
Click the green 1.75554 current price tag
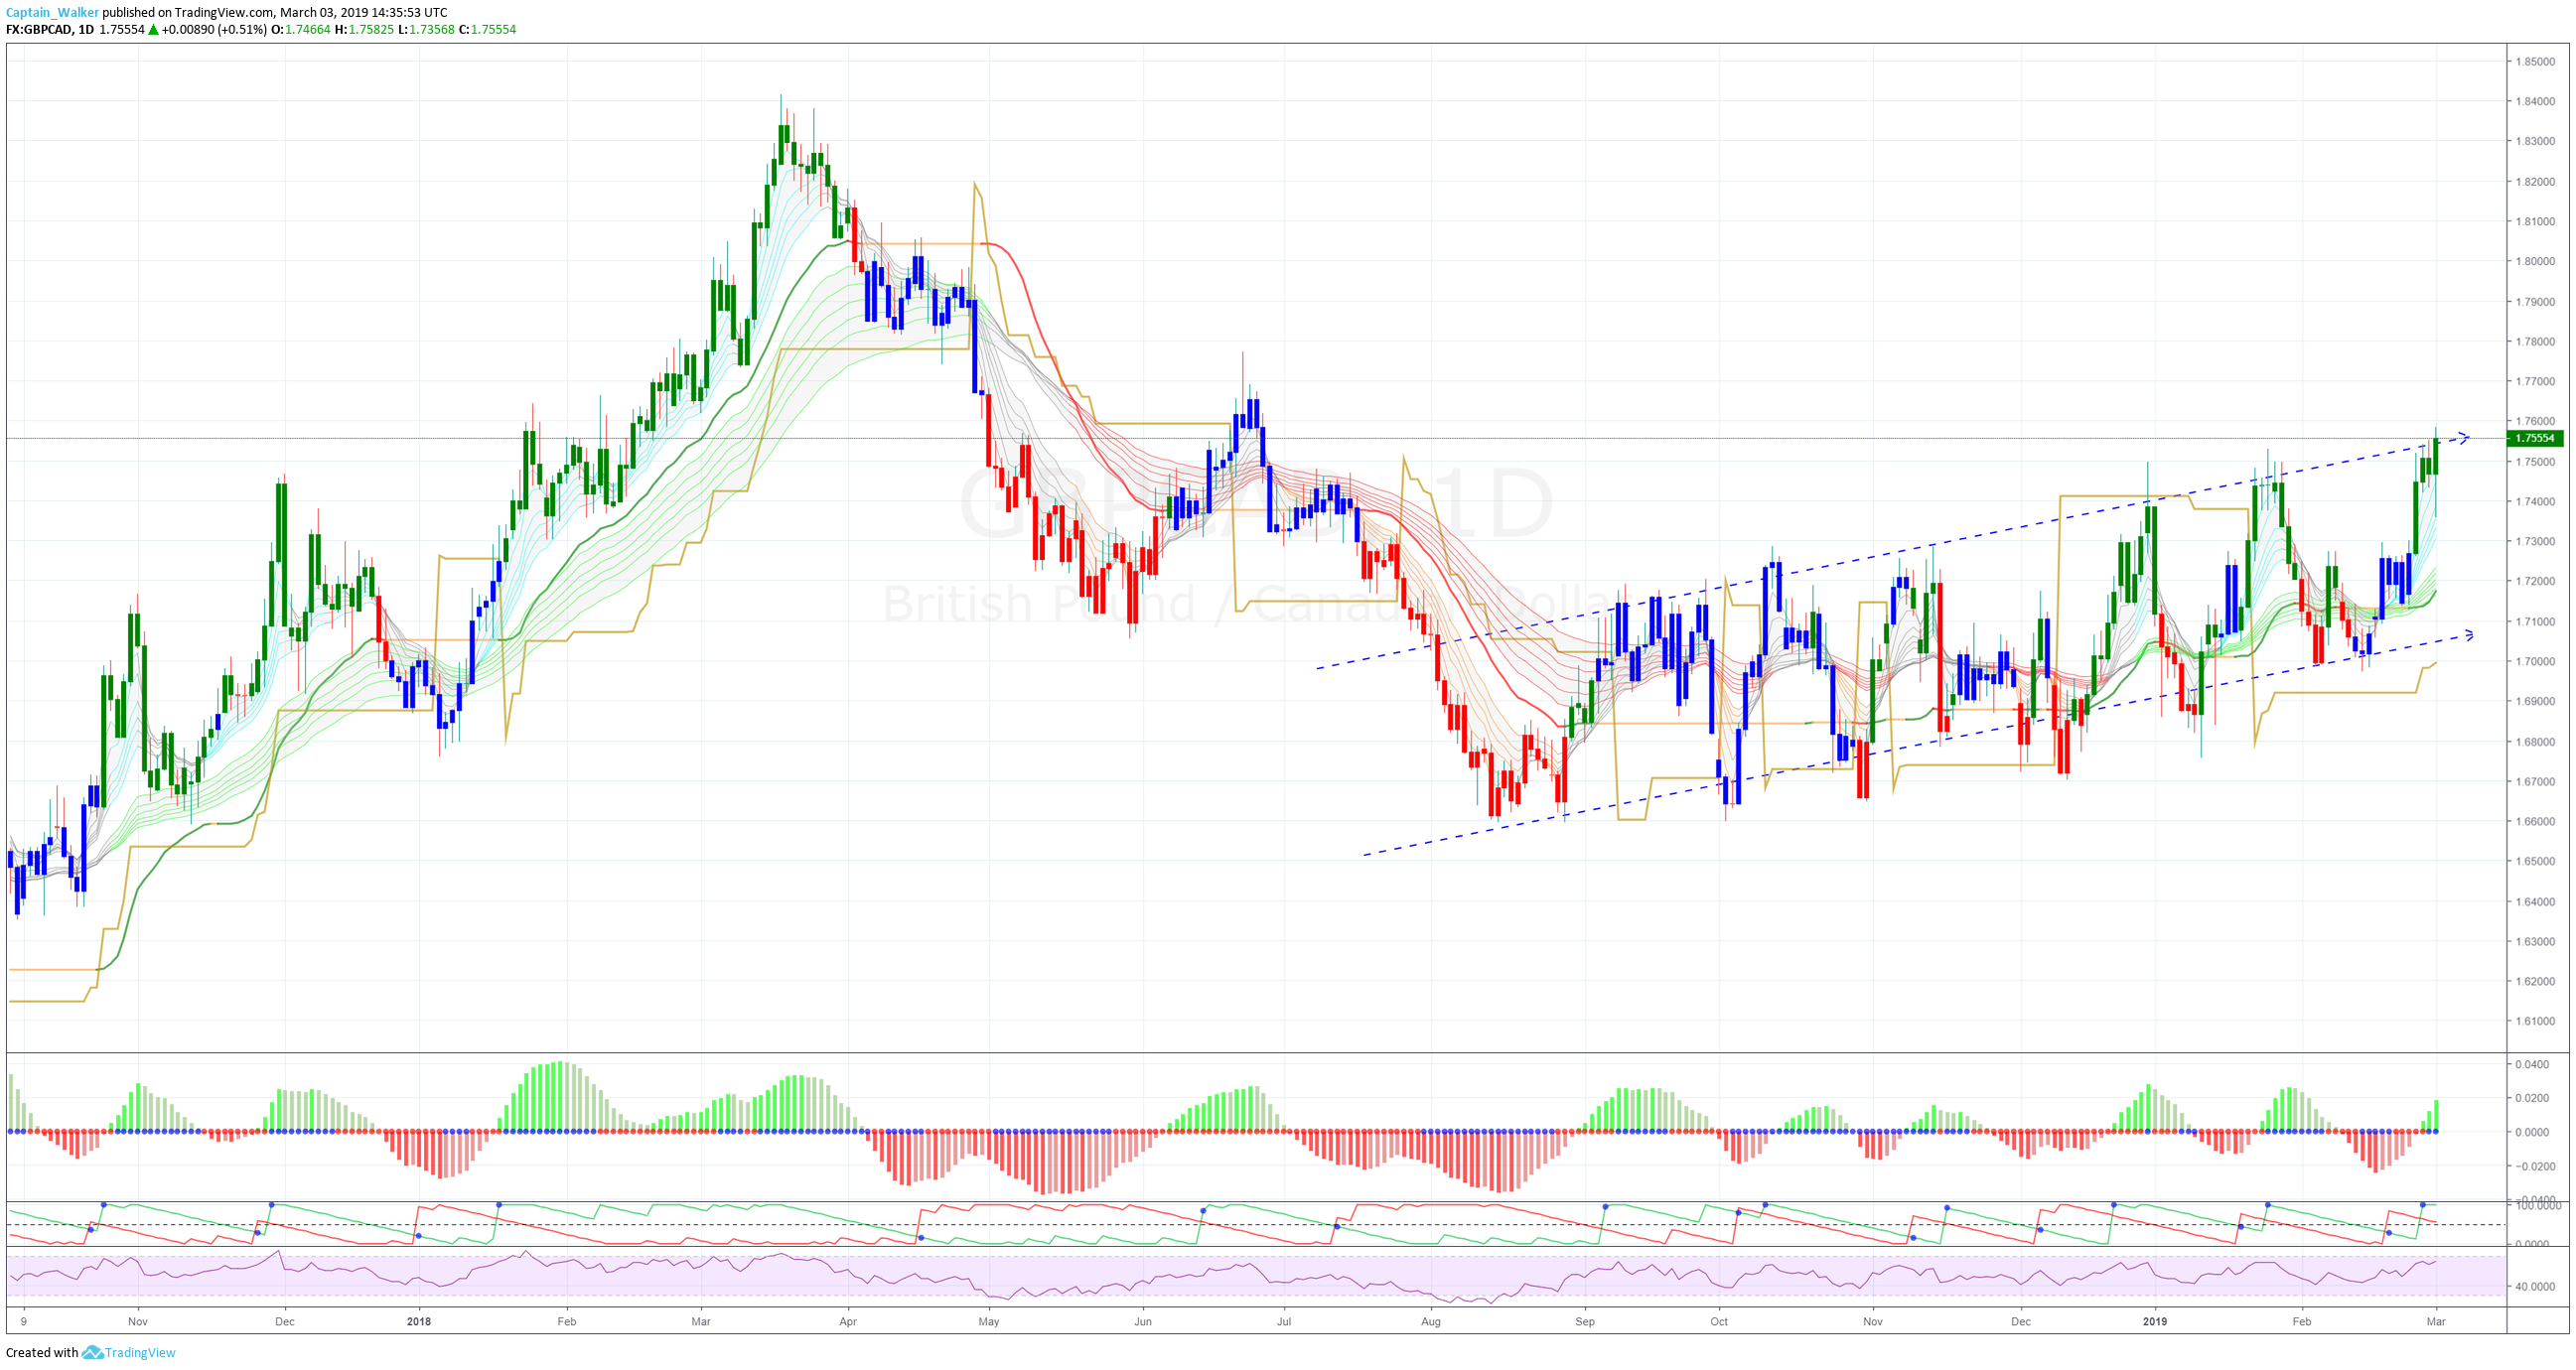[x=2536, y=438]
